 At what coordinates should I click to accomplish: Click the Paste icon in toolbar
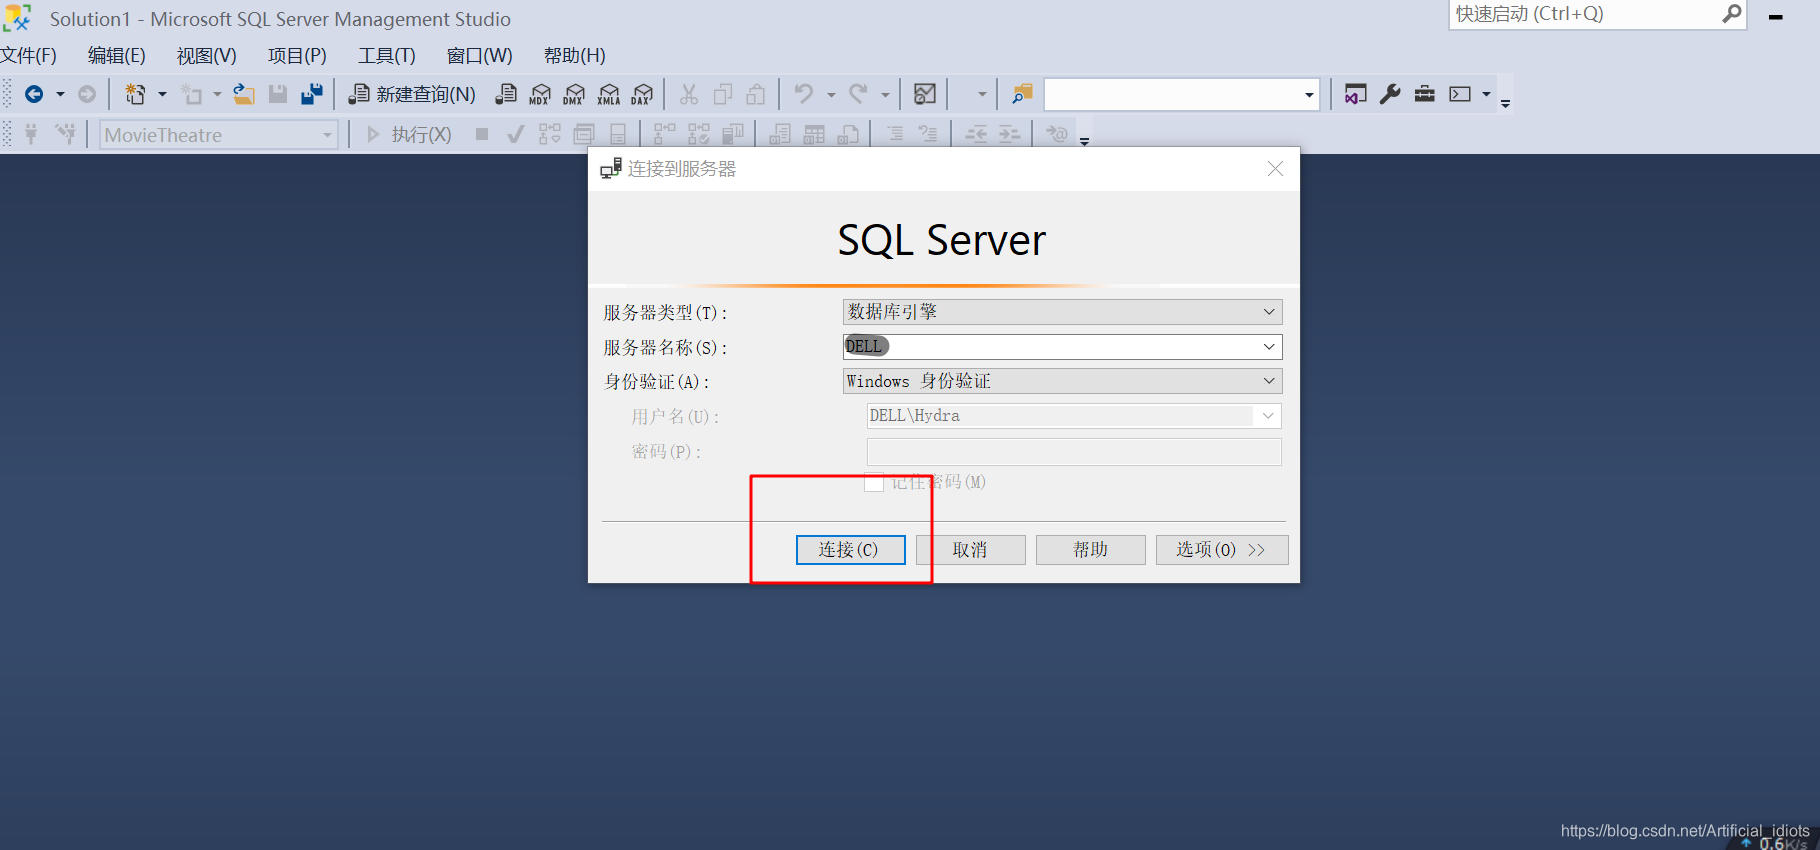[x=756, y=94]
